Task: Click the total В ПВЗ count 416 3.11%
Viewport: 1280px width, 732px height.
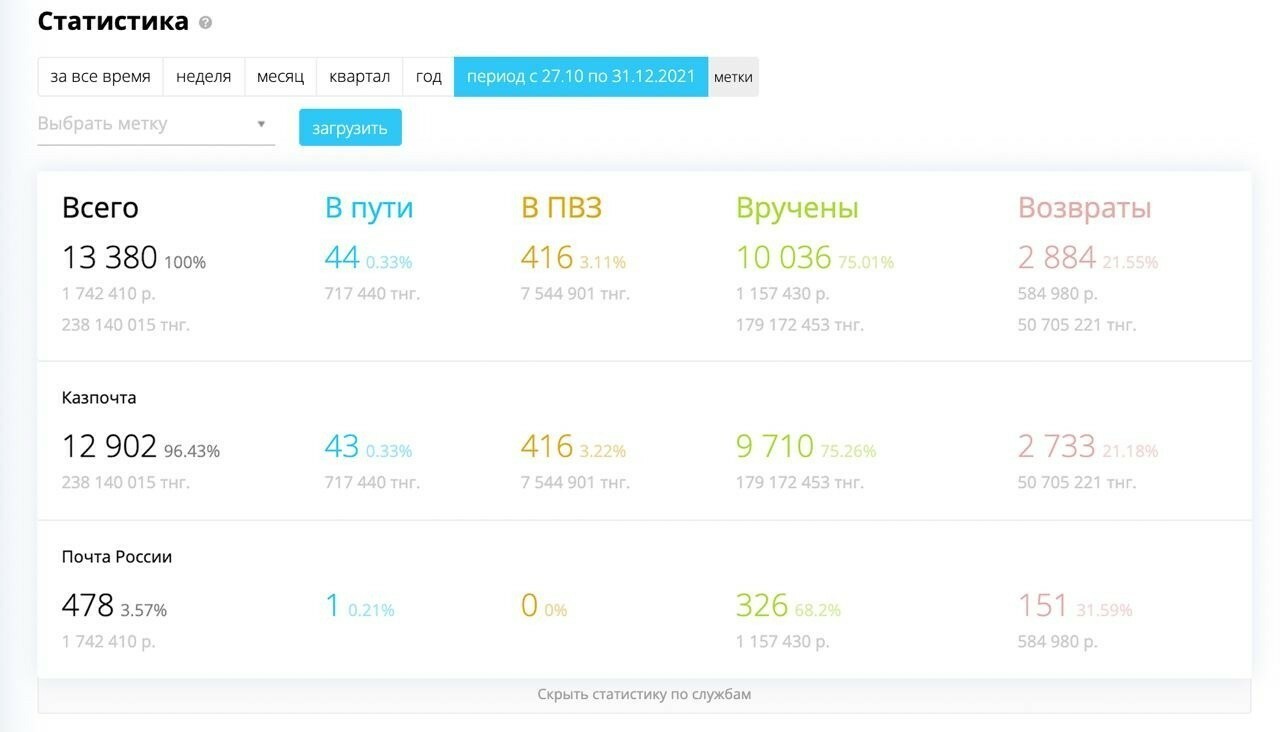Action: (573, 258)
